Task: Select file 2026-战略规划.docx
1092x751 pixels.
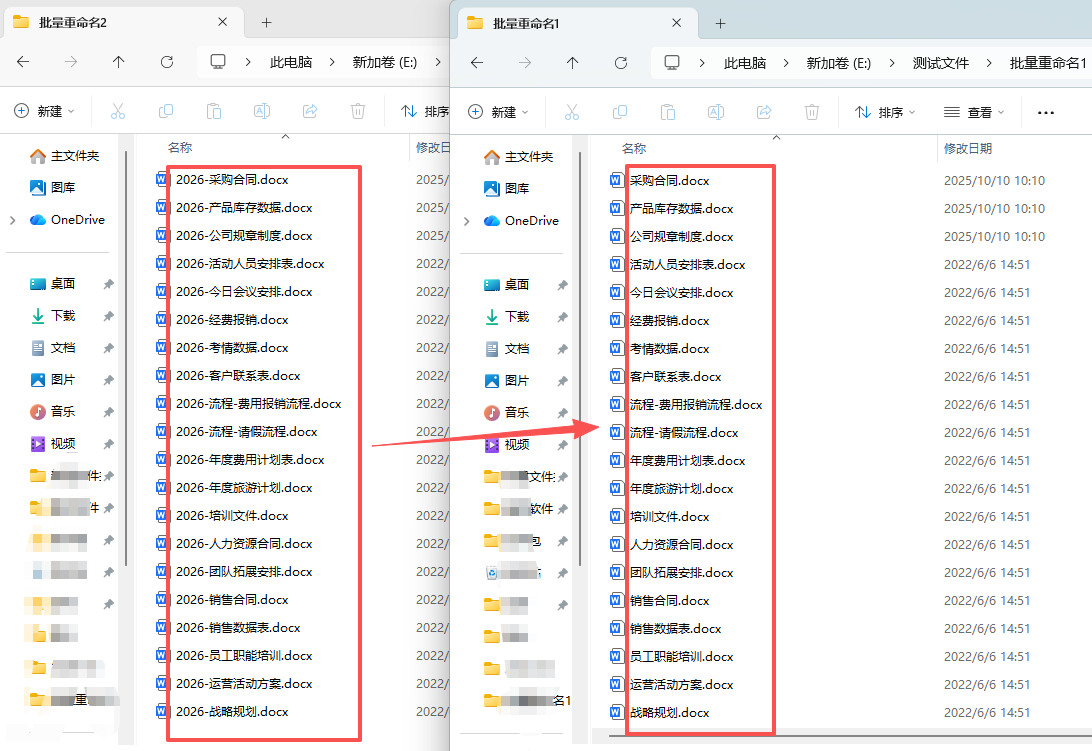Action: [232, 711]
